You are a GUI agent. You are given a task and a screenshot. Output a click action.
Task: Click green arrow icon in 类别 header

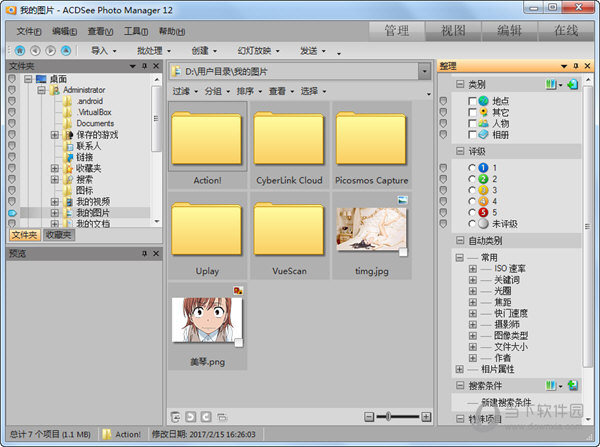tap(573, 84)
